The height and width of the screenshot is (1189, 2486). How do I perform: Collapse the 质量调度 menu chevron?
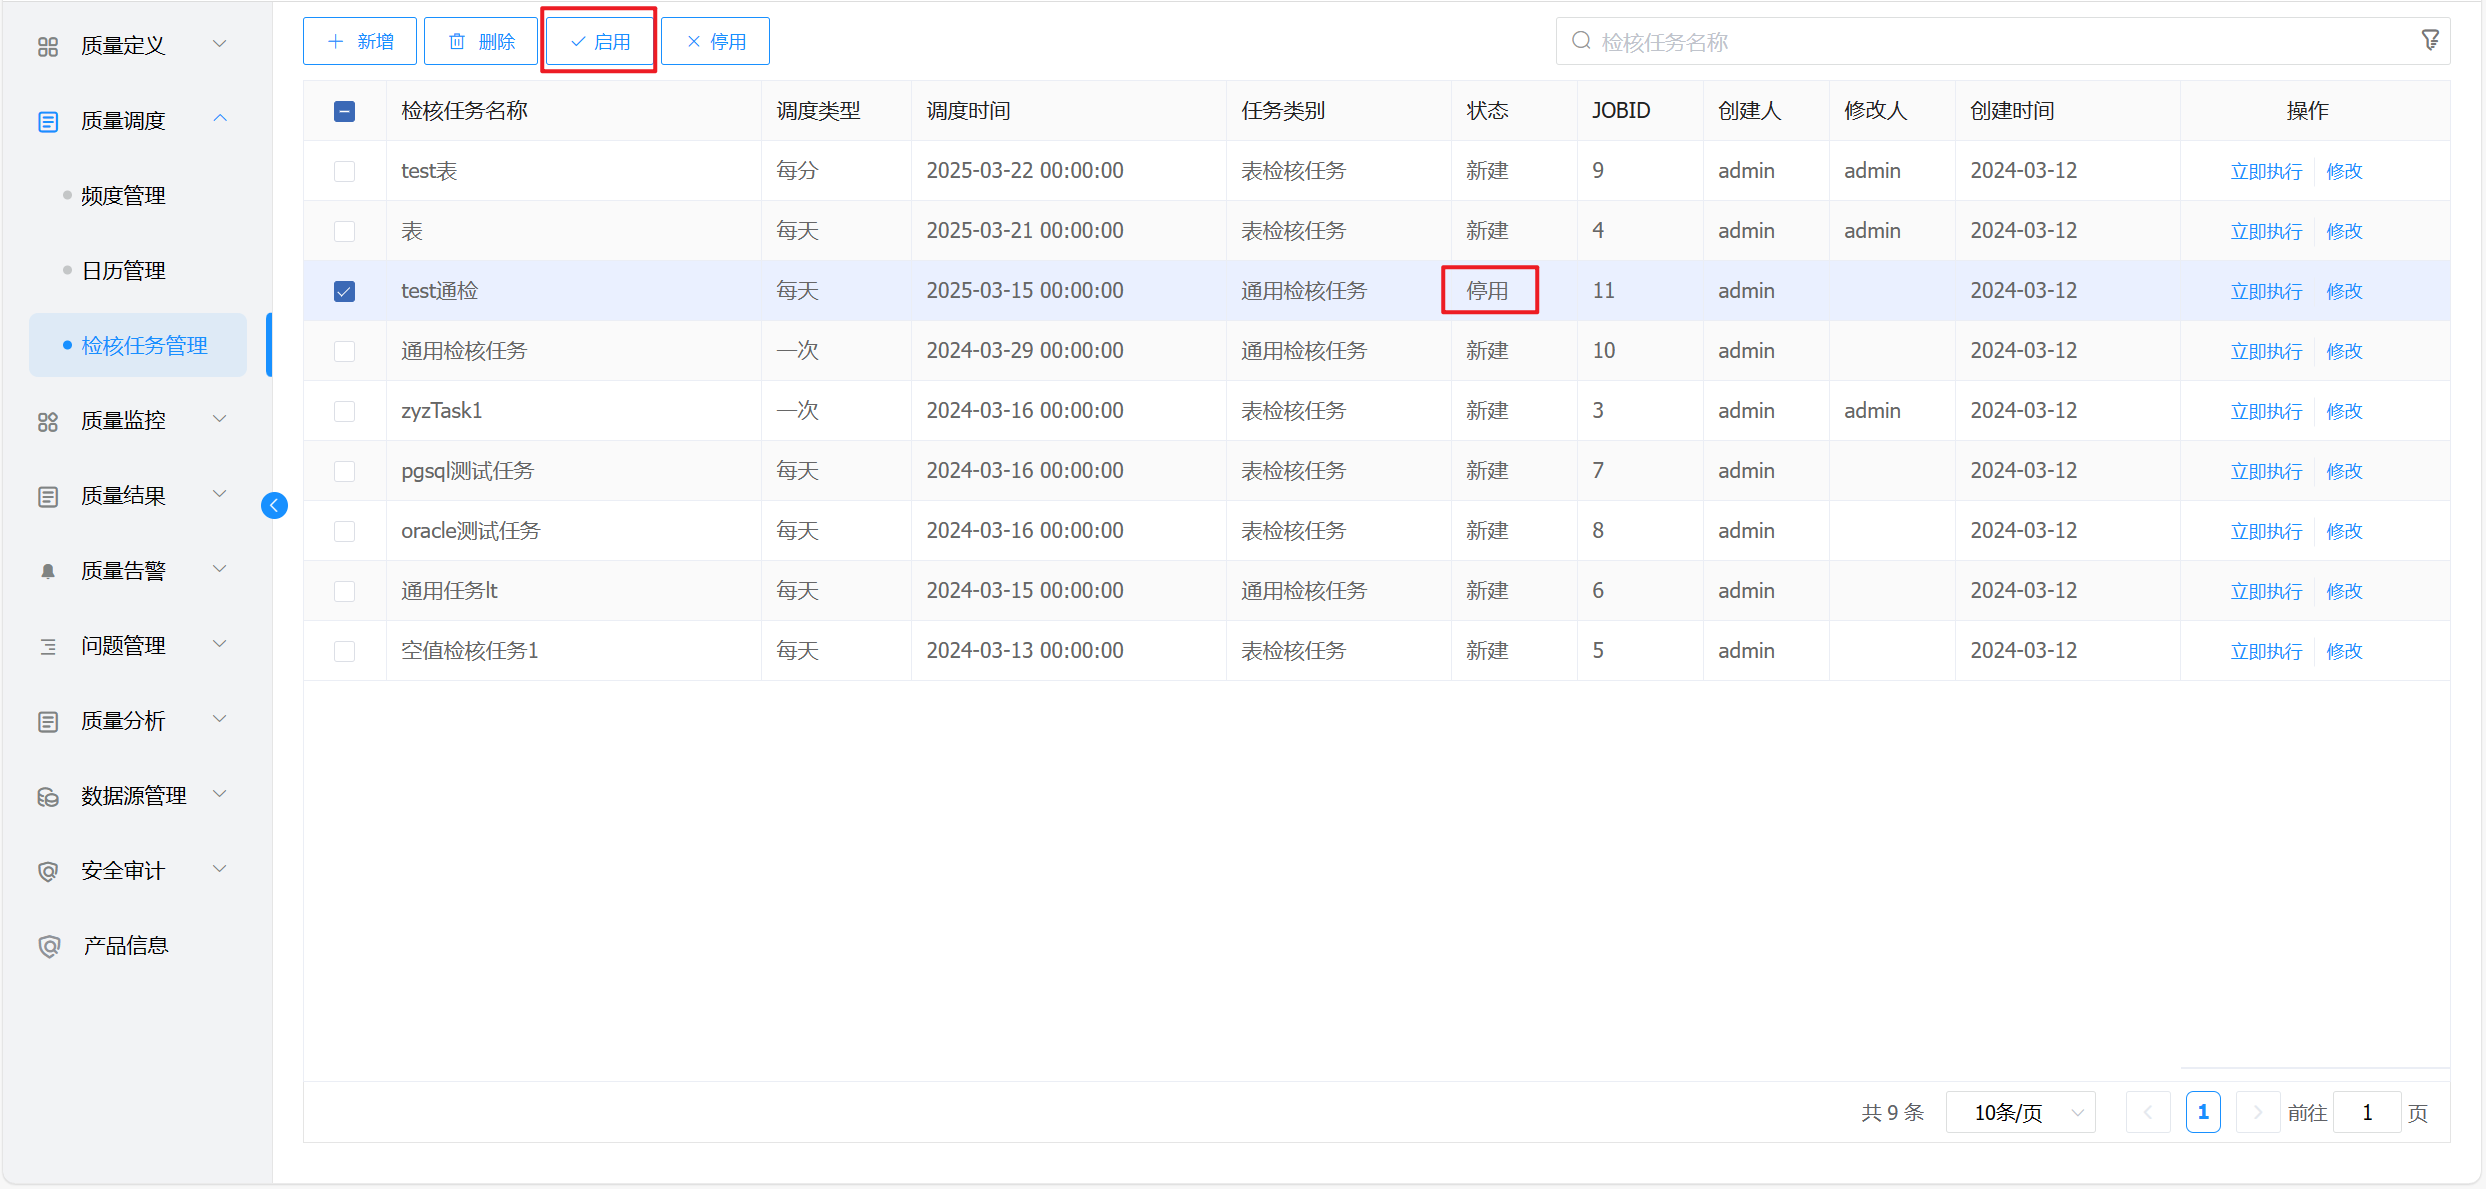click(220, 119)
